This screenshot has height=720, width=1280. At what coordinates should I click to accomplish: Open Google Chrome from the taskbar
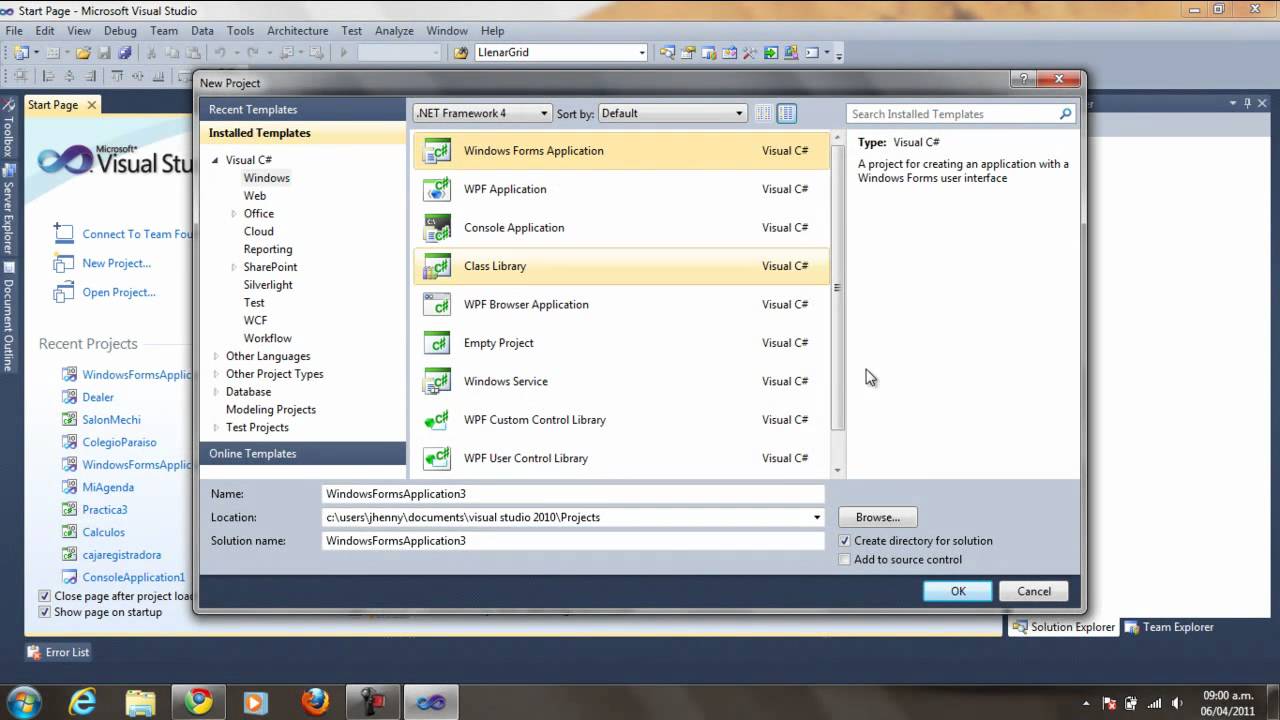tap(198, 702)
